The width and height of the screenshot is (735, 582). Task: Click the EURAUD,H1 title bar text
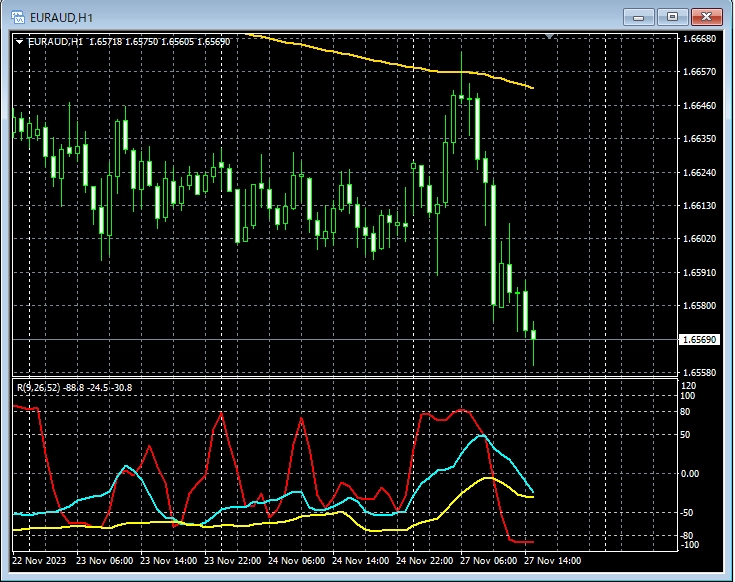click(x=62, y=17)
